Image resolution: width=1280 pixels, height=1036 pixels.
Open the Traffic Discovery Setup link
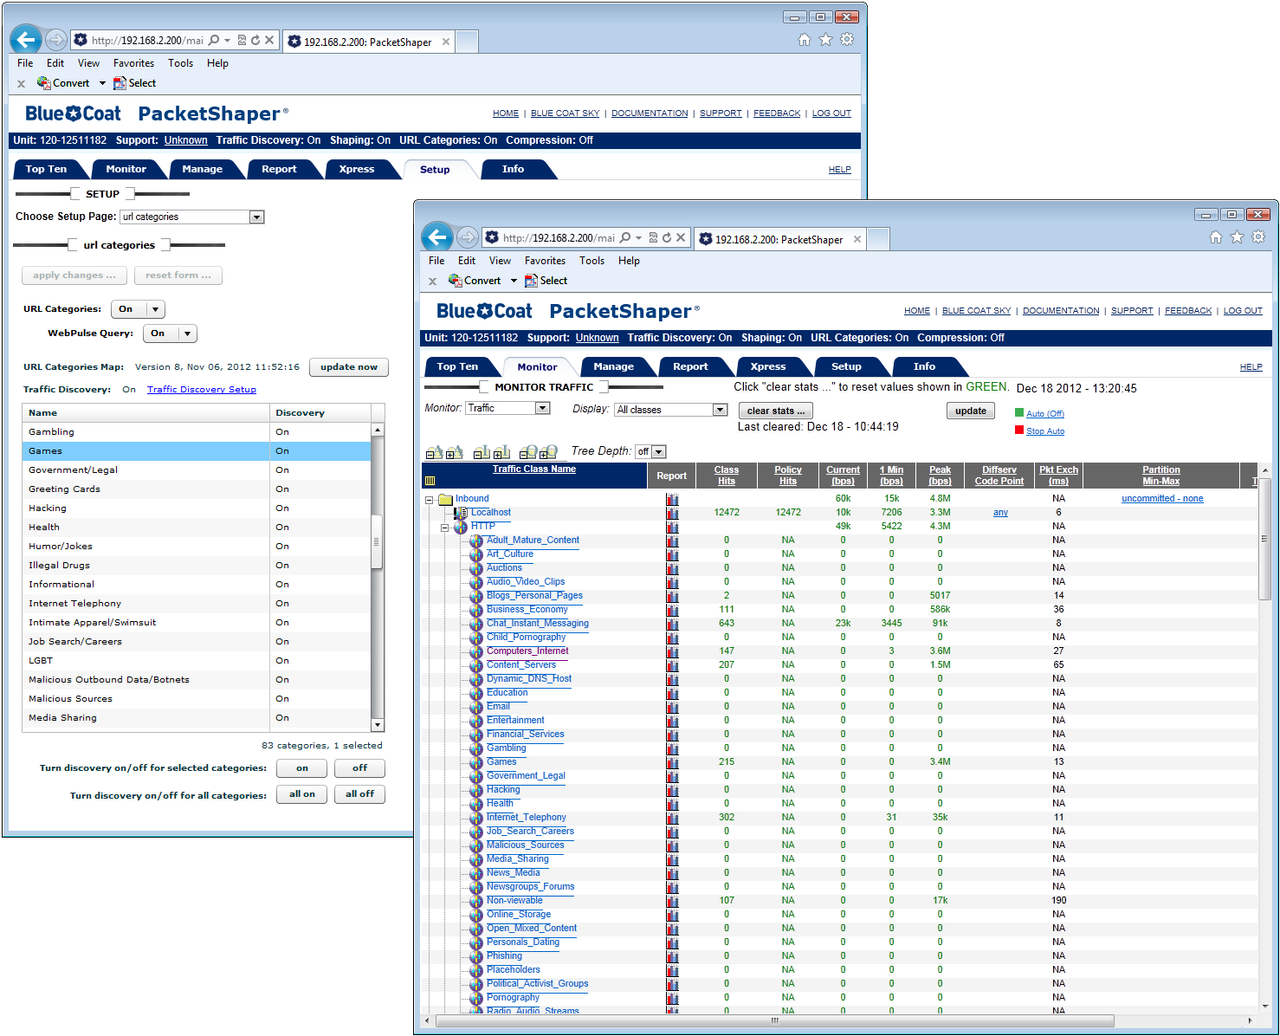202,390
